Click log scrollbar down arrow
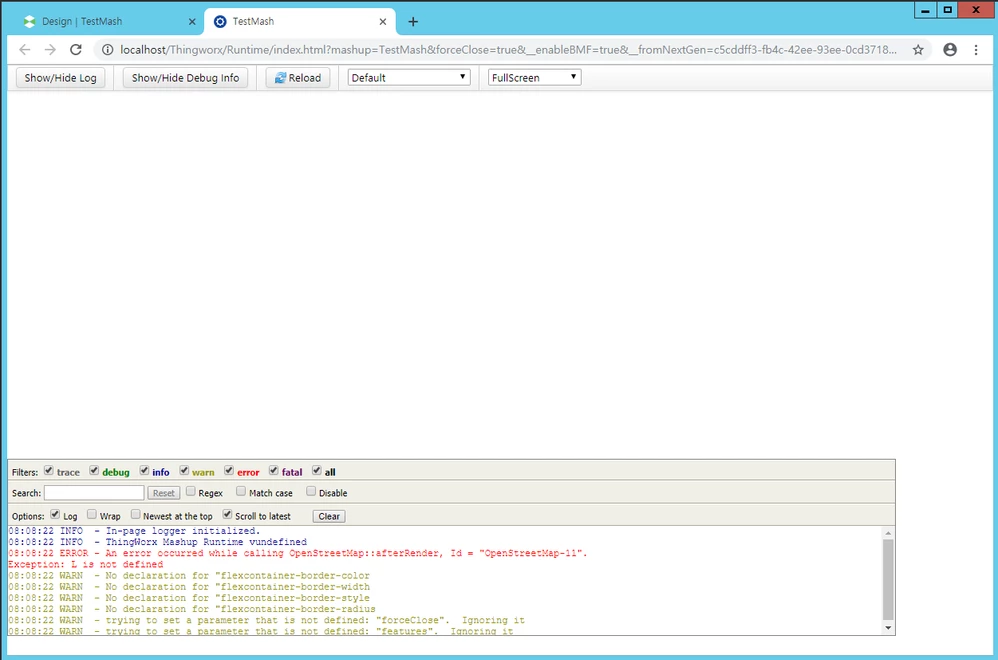This screenshot has height=660, width=998. [888, 628]
